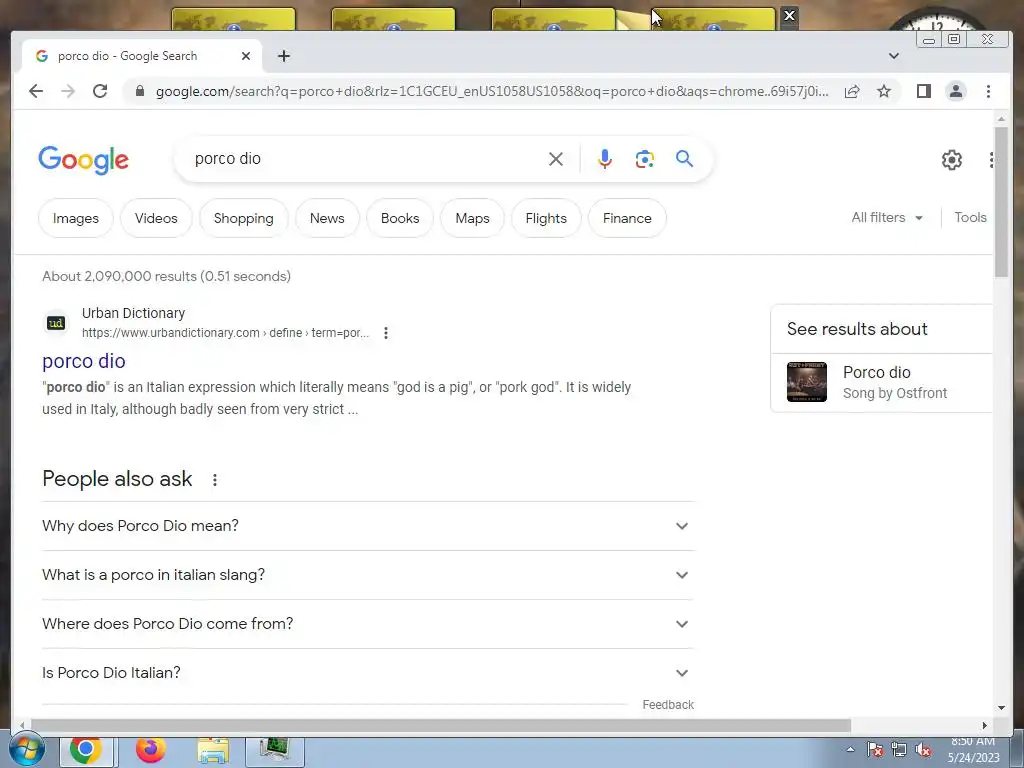This screenshot has height=768, width=1024.
Task: Bookmark this tab with star icon
Action: coord(884,91)
